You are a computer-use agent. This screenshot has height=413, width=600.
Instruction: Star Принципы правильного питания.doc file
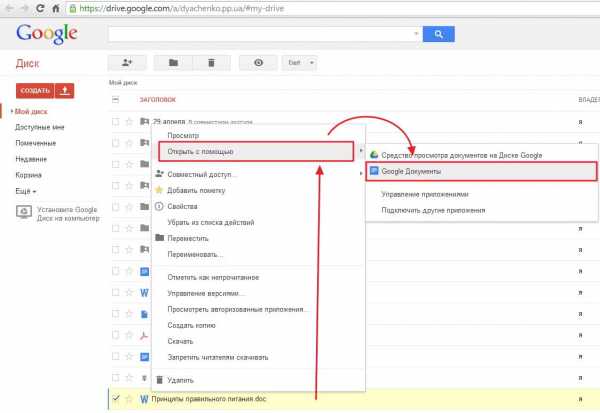tap(129, 399)
